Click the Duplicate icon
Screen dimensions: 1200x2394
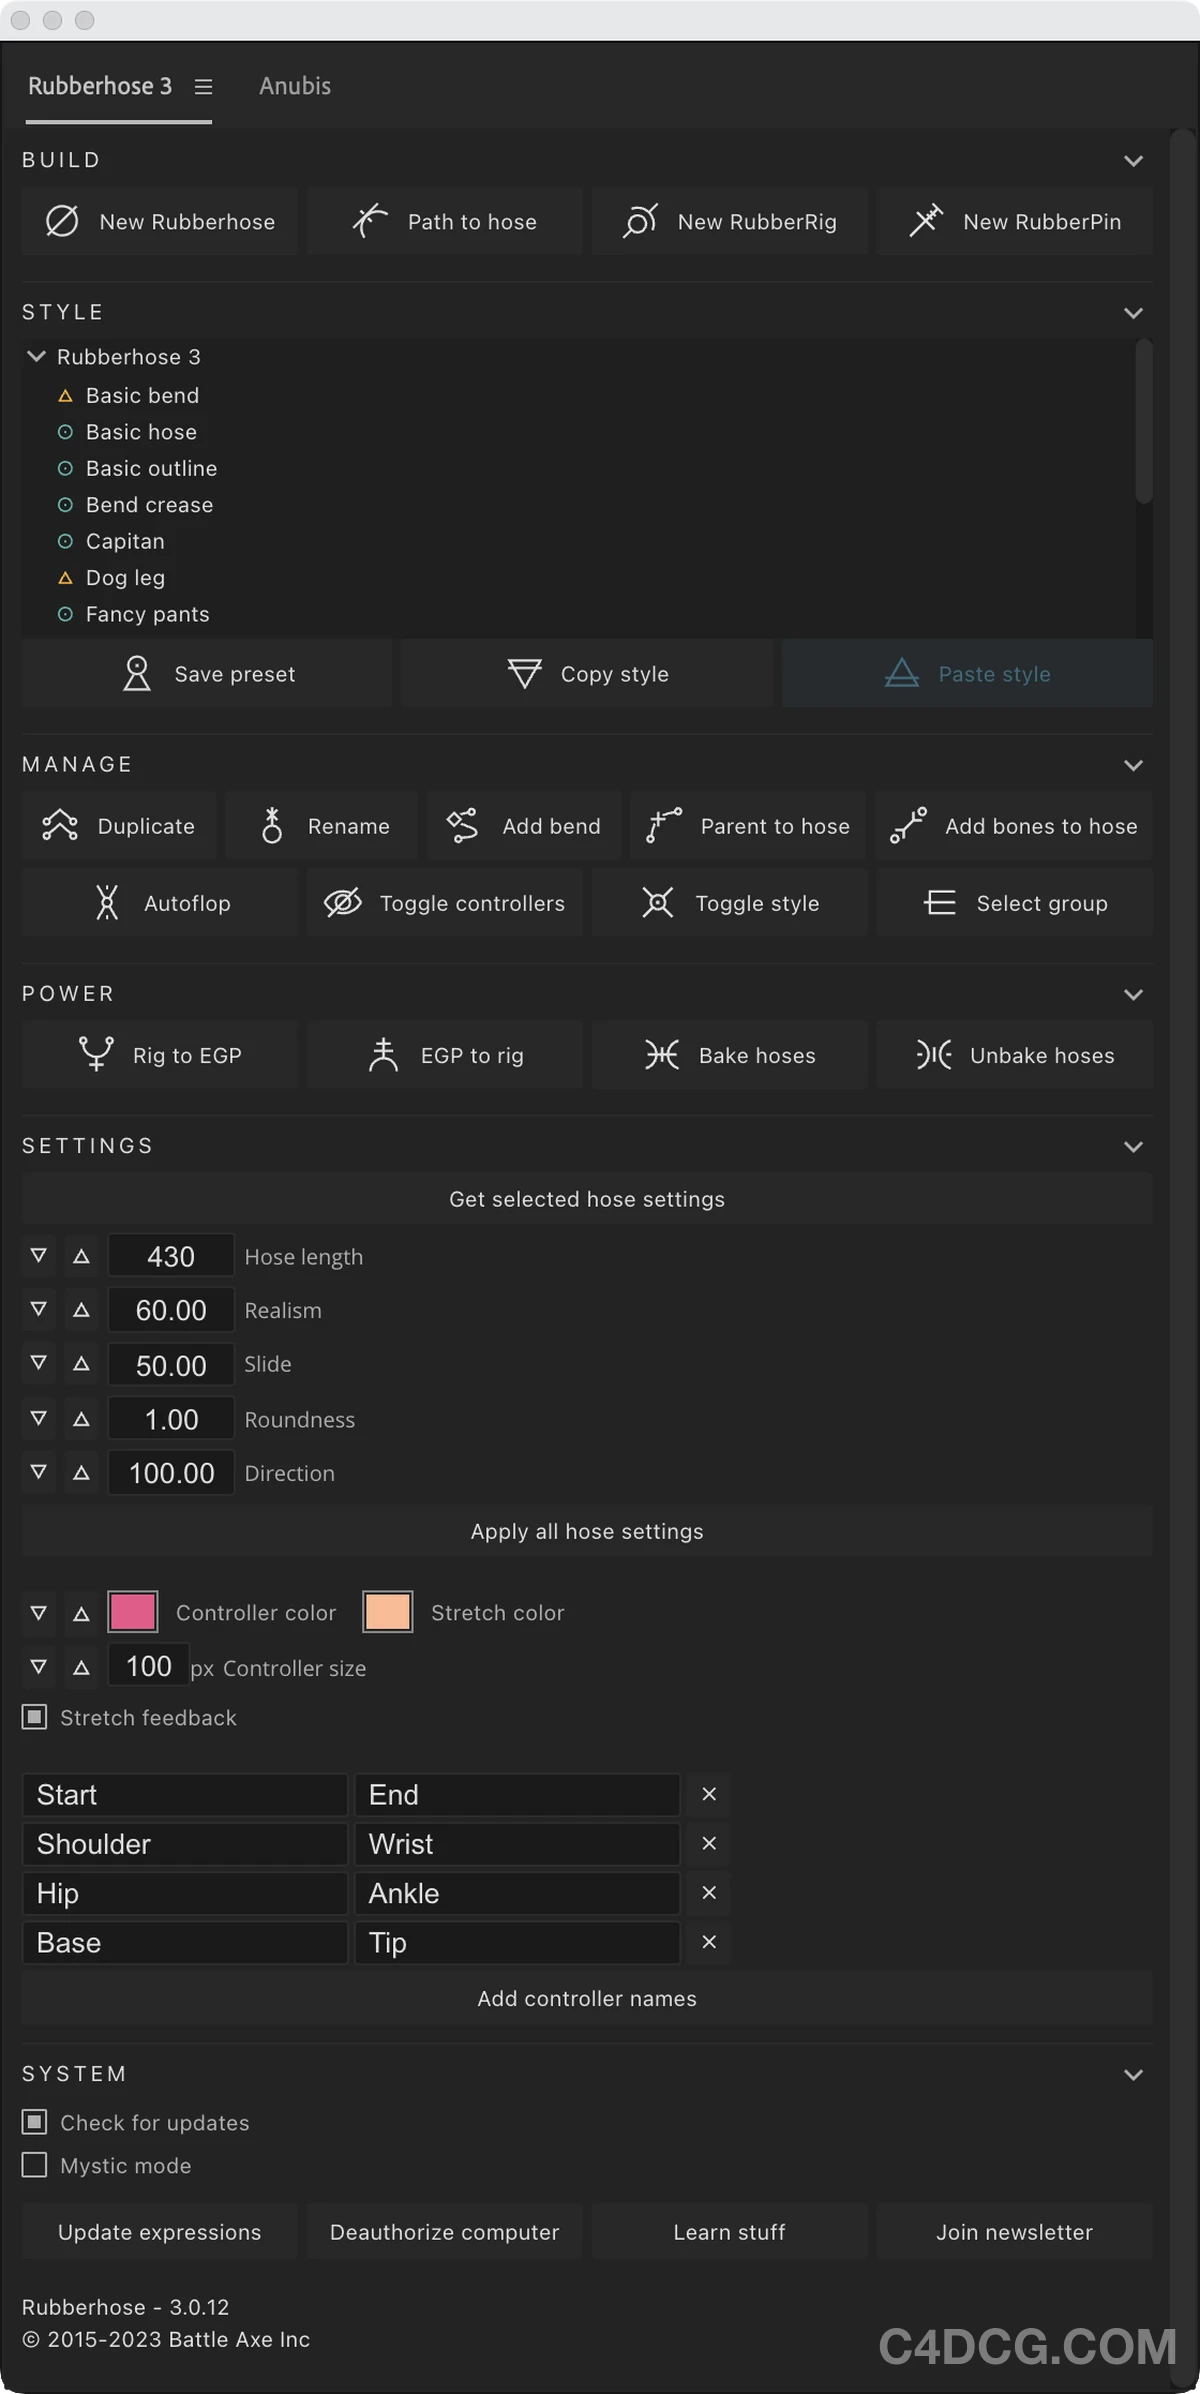[60, 825]
